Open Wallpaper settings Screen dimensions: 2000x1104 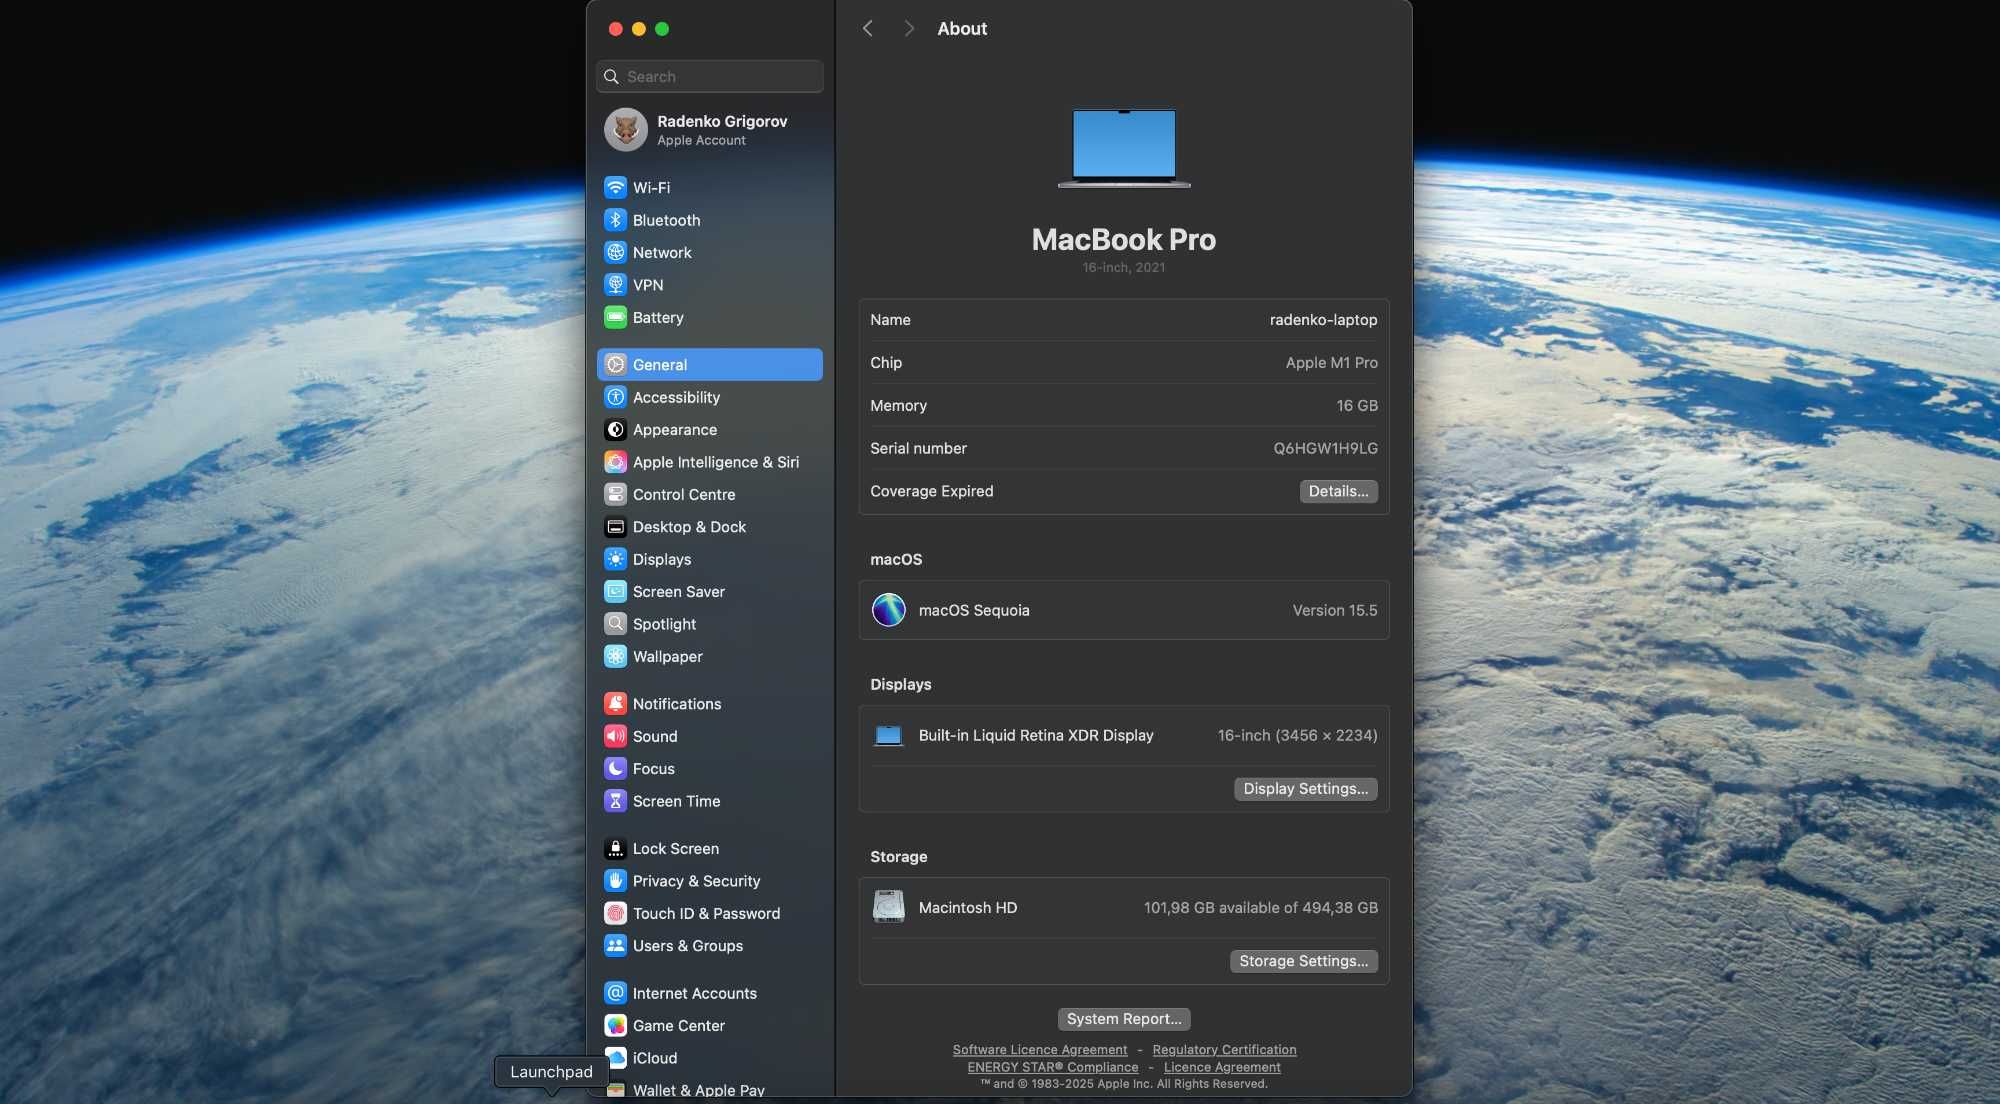[709, 656]
